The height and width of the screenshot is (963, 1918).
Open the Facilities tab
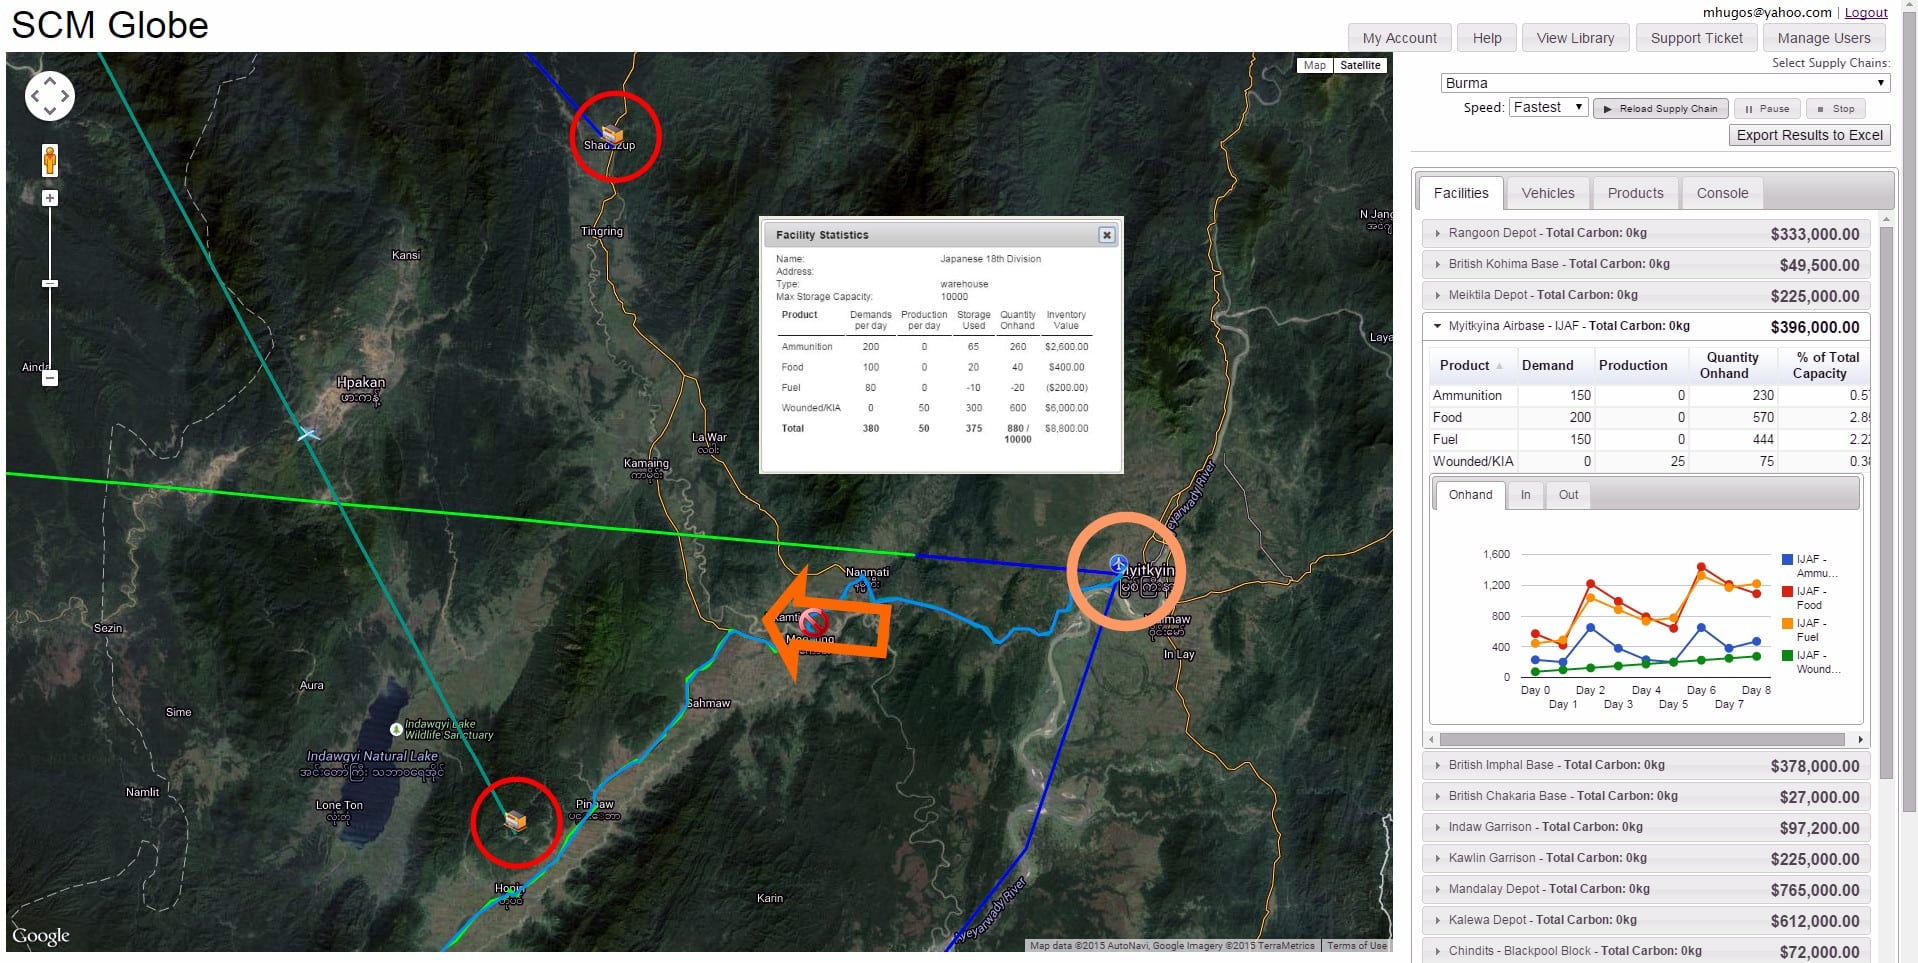pyautogui.click(x=1461, y=193)
